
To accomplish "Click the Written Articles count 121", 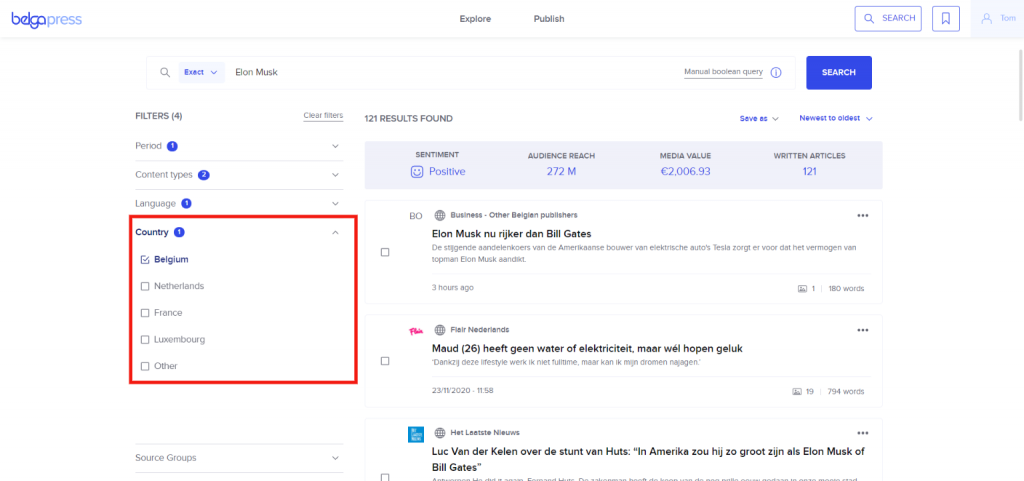I will coord(809,172).
